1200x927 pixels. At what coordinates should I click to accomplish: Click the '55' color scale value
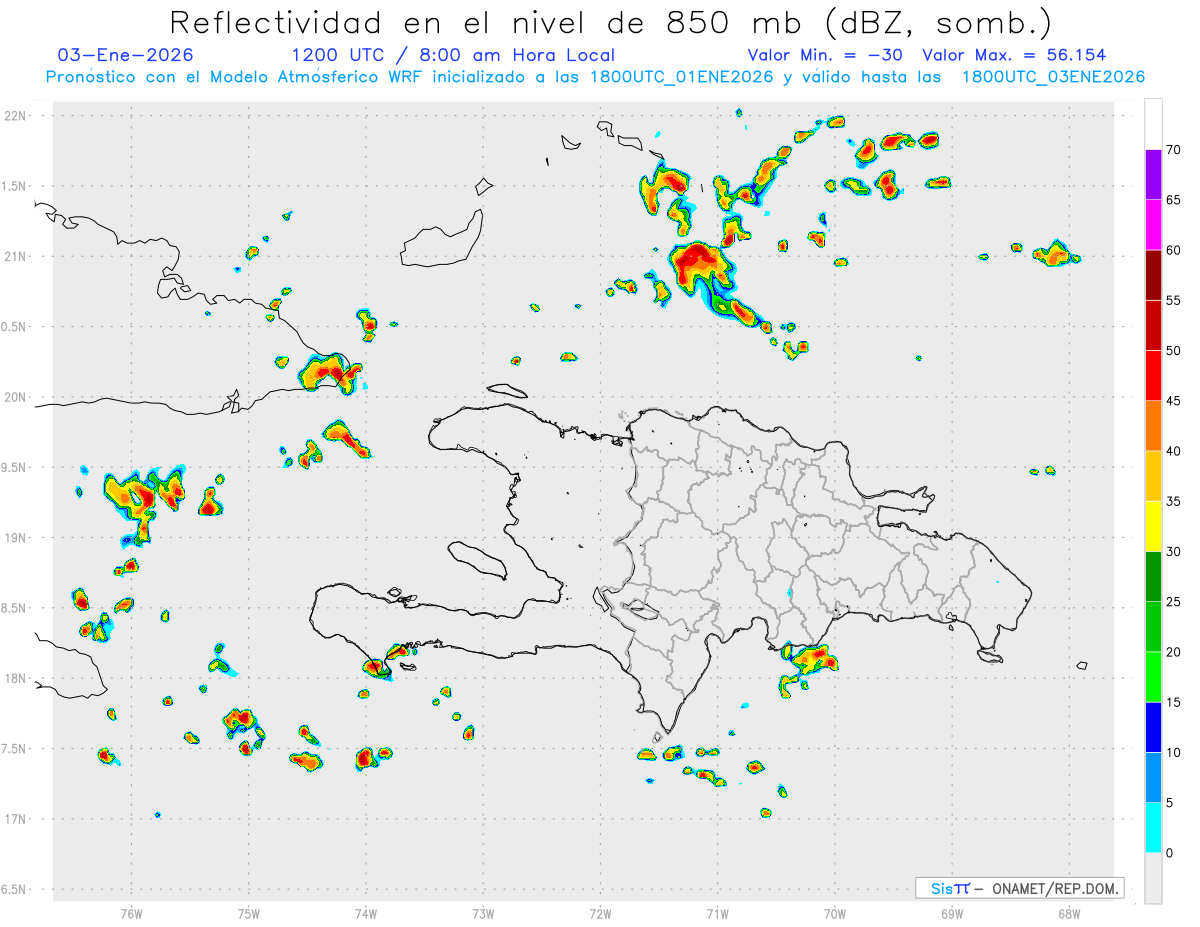[1175, 300]
